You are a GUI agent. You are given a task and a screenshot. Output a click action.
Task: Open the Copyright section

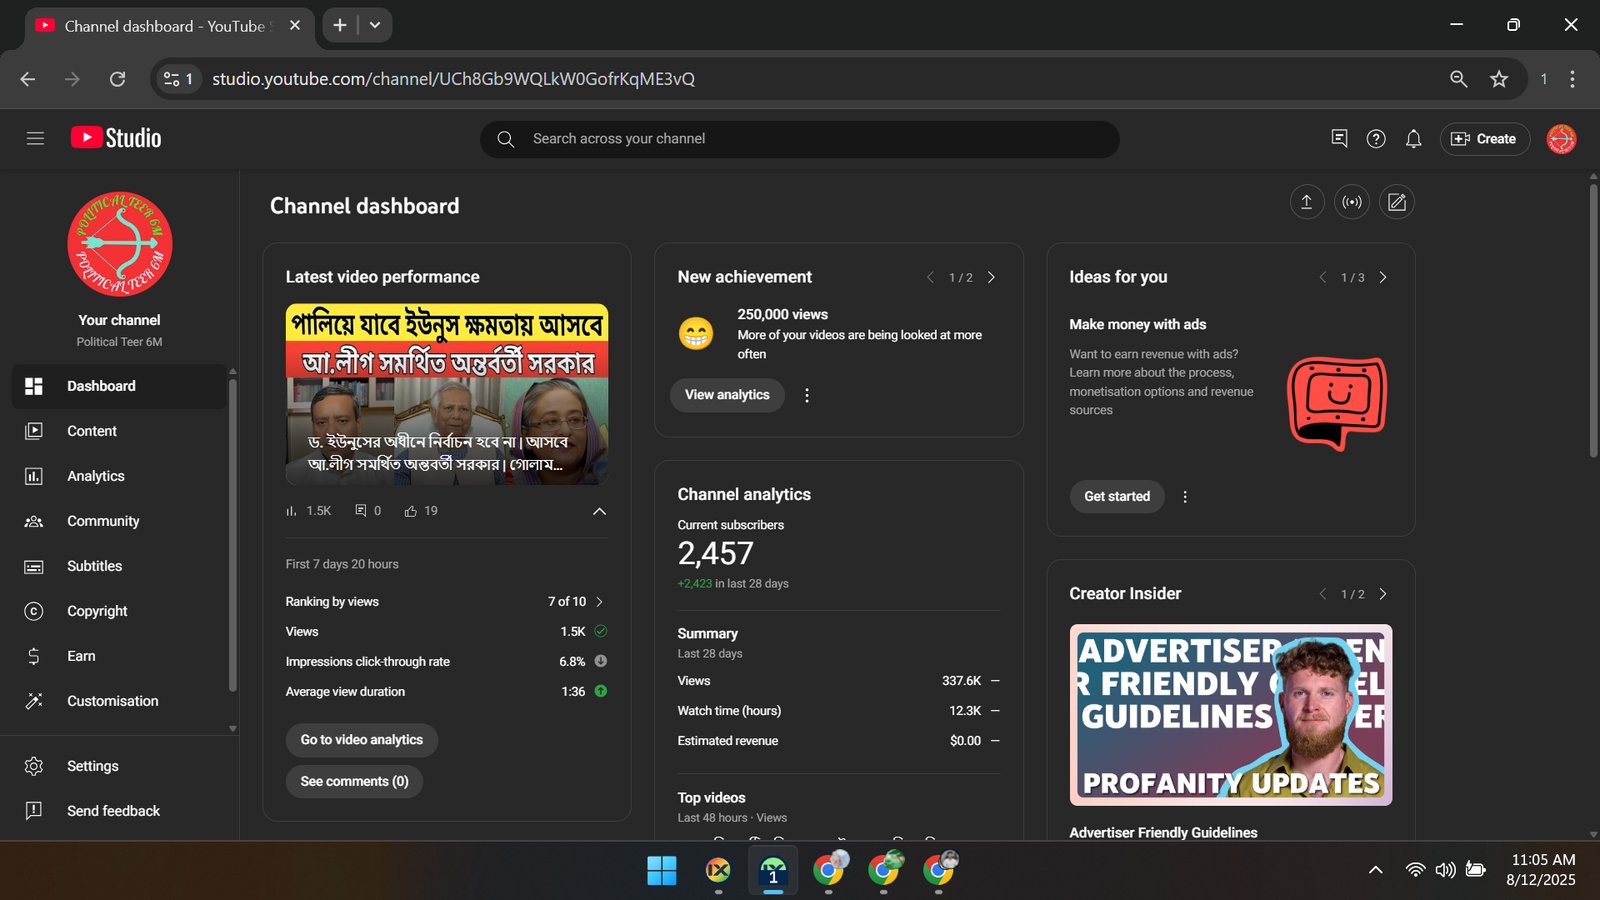[119, 611]
